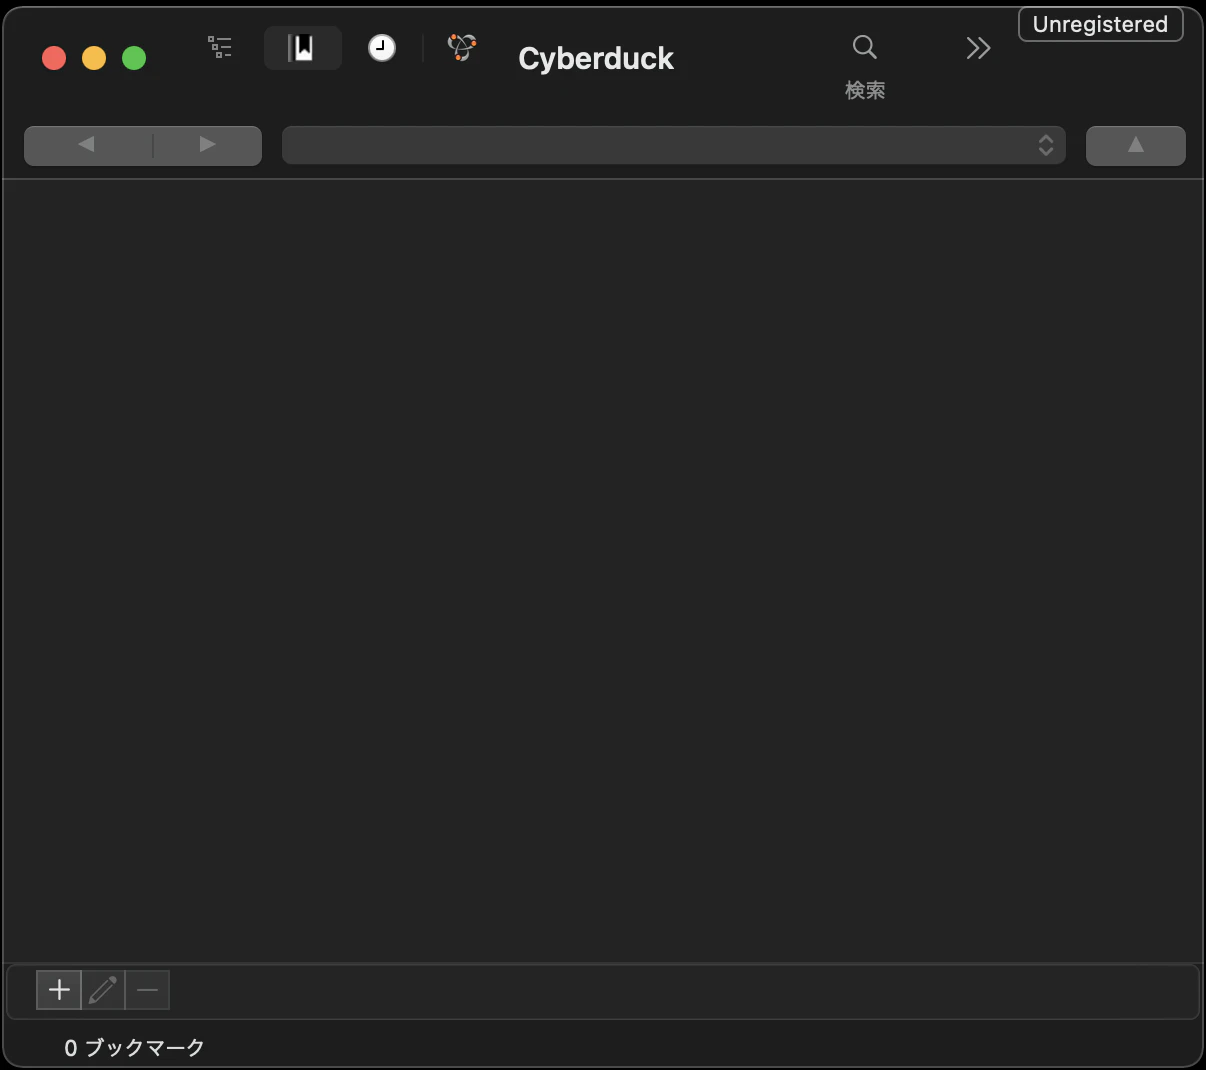Click the Bonjour network icon
This screenshot has width=1206, height=1070.
[462, 47]
